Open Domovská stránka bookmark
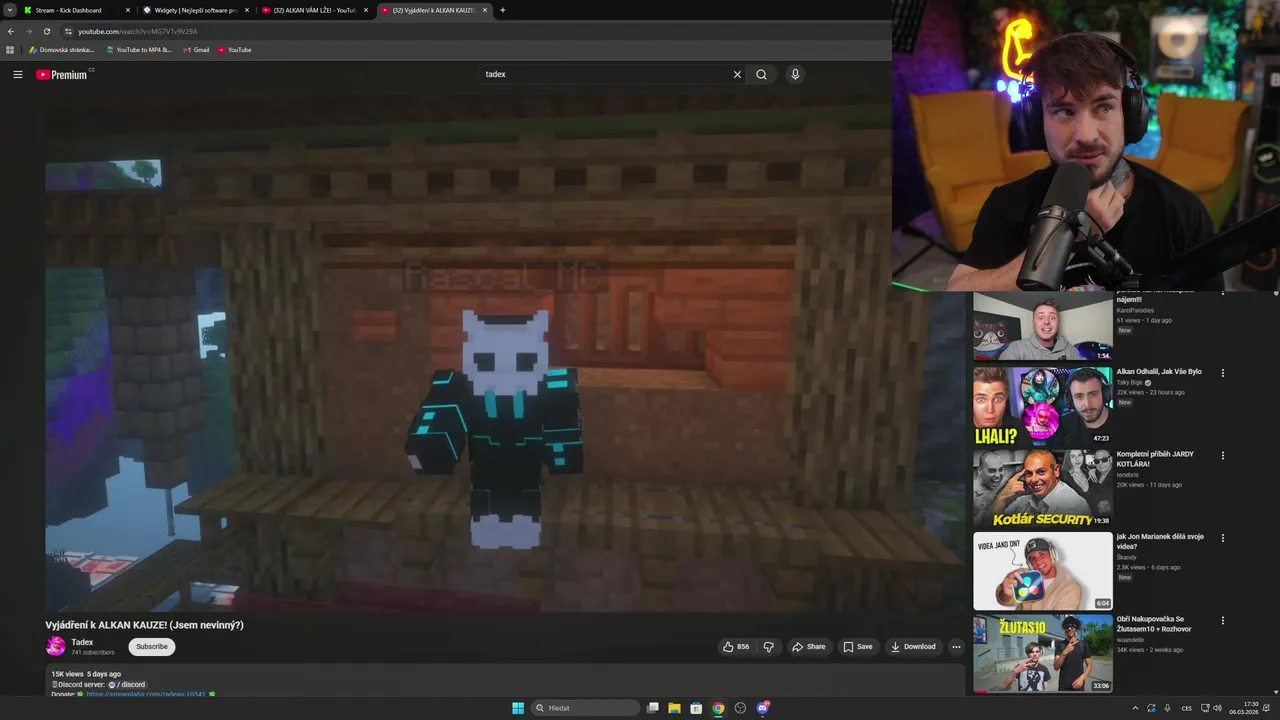This screenshot has height=720, width=1280. tap(62, 50)
